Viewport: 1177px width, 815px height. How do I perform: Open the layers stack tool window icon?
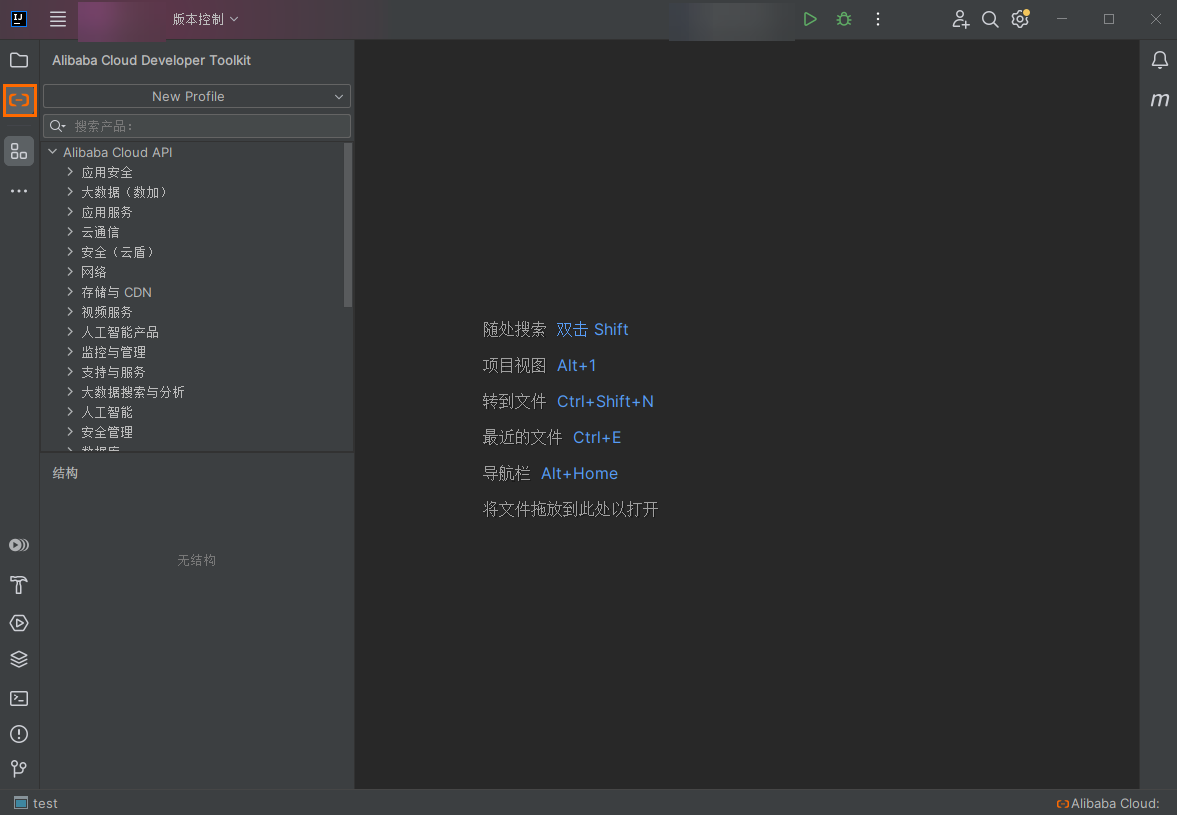point(19,659)
